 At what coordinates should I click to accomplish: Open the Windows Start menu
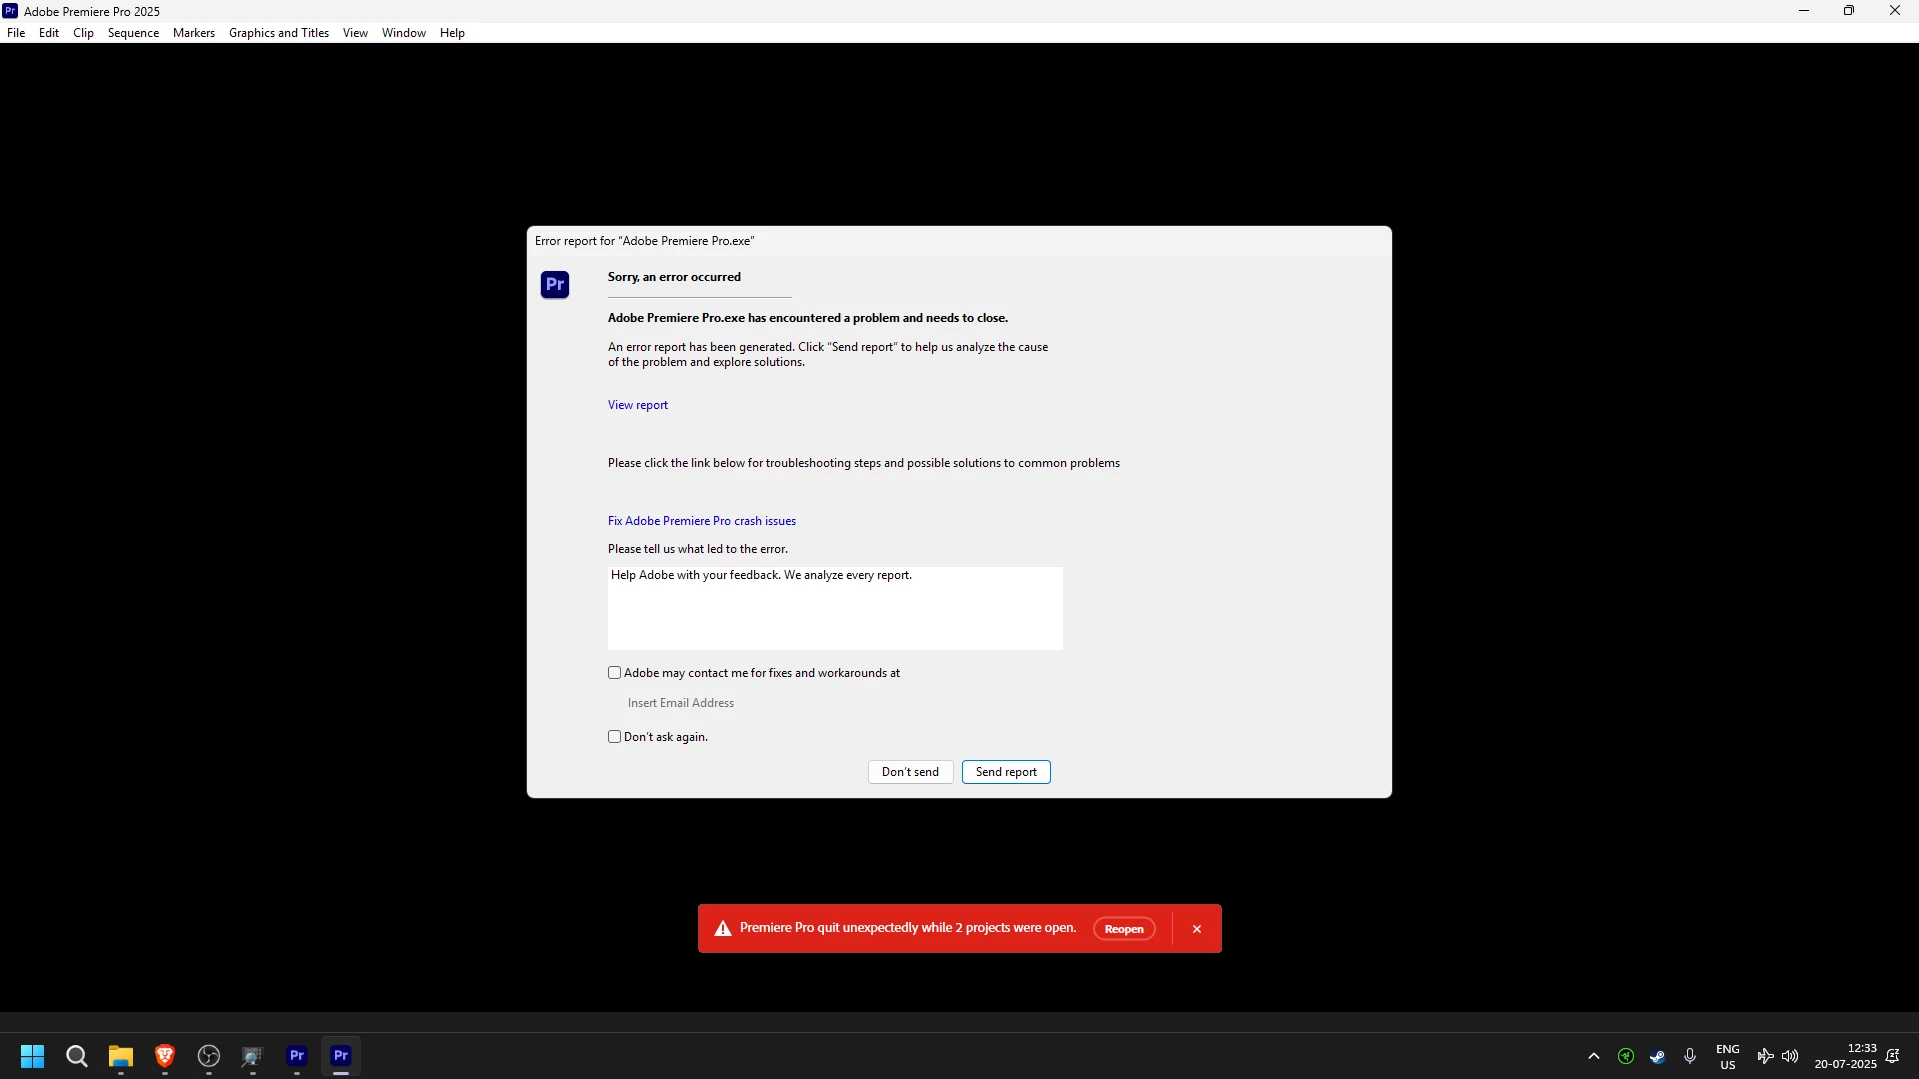click(x=33, y=1056)
